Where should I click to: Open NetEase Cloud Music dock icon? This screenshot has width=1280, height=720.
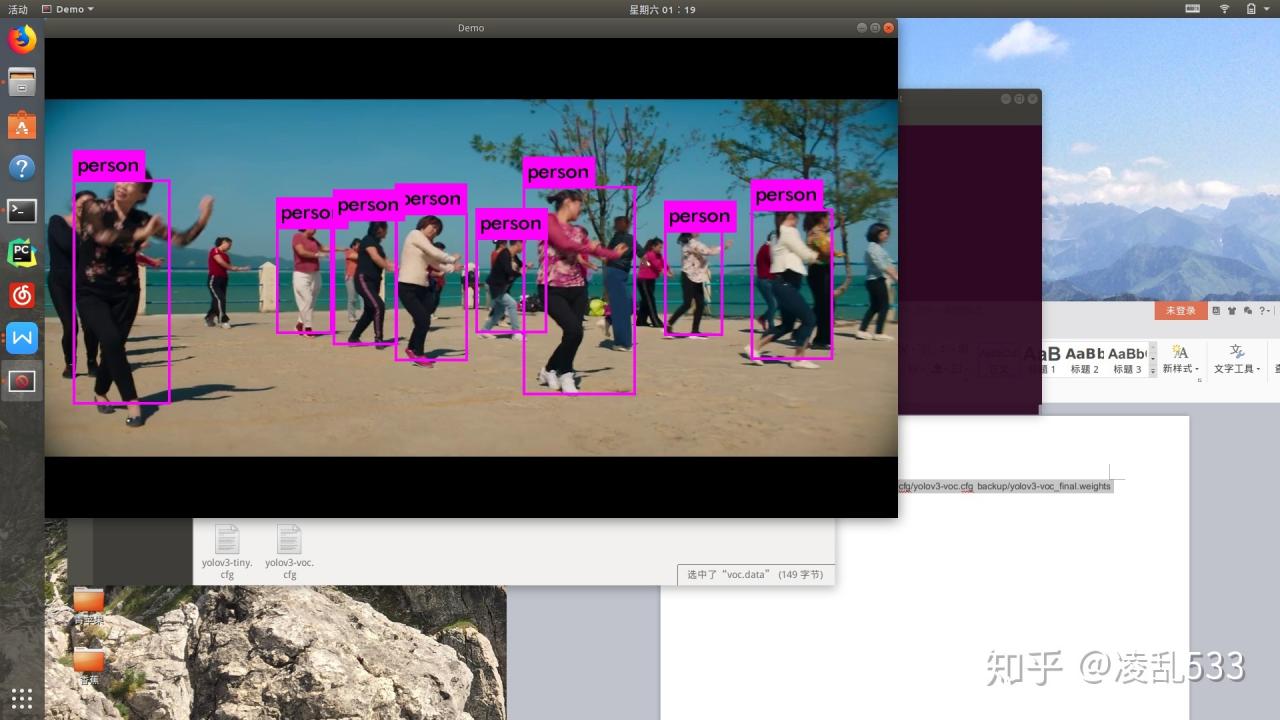[x=22, y=295]
